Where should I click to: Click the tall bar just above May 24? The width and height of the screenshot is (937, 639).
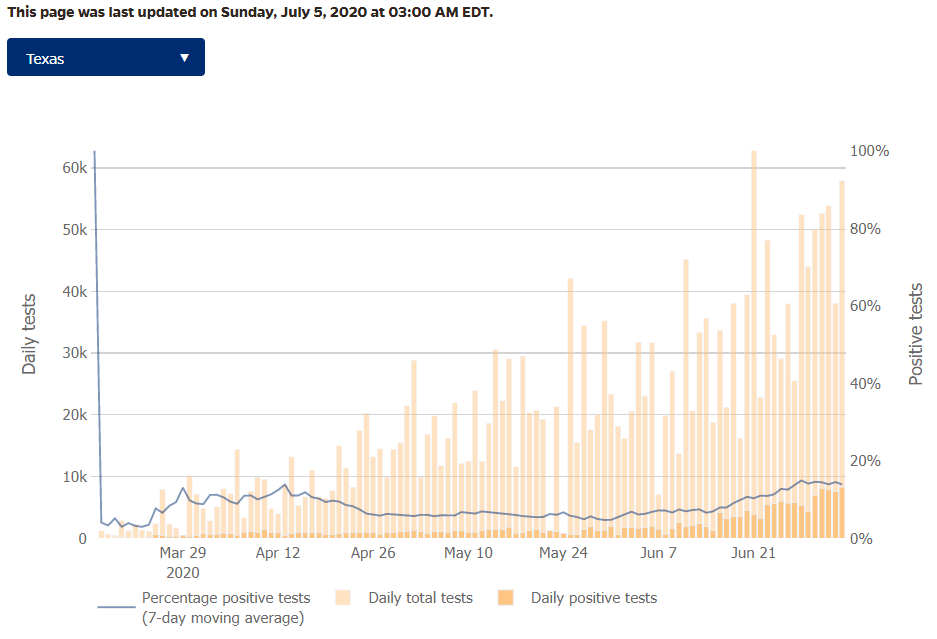[570, 400]
